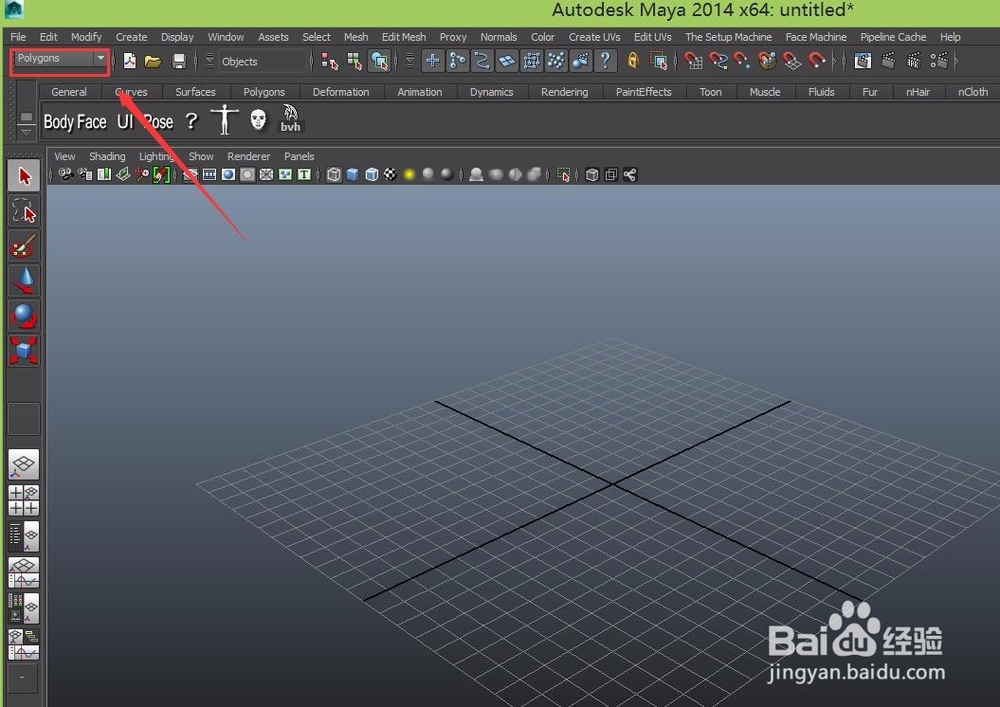1000x707 pixels.
Task: Toggle the lock selection padlock
Action: coord(633,61)
